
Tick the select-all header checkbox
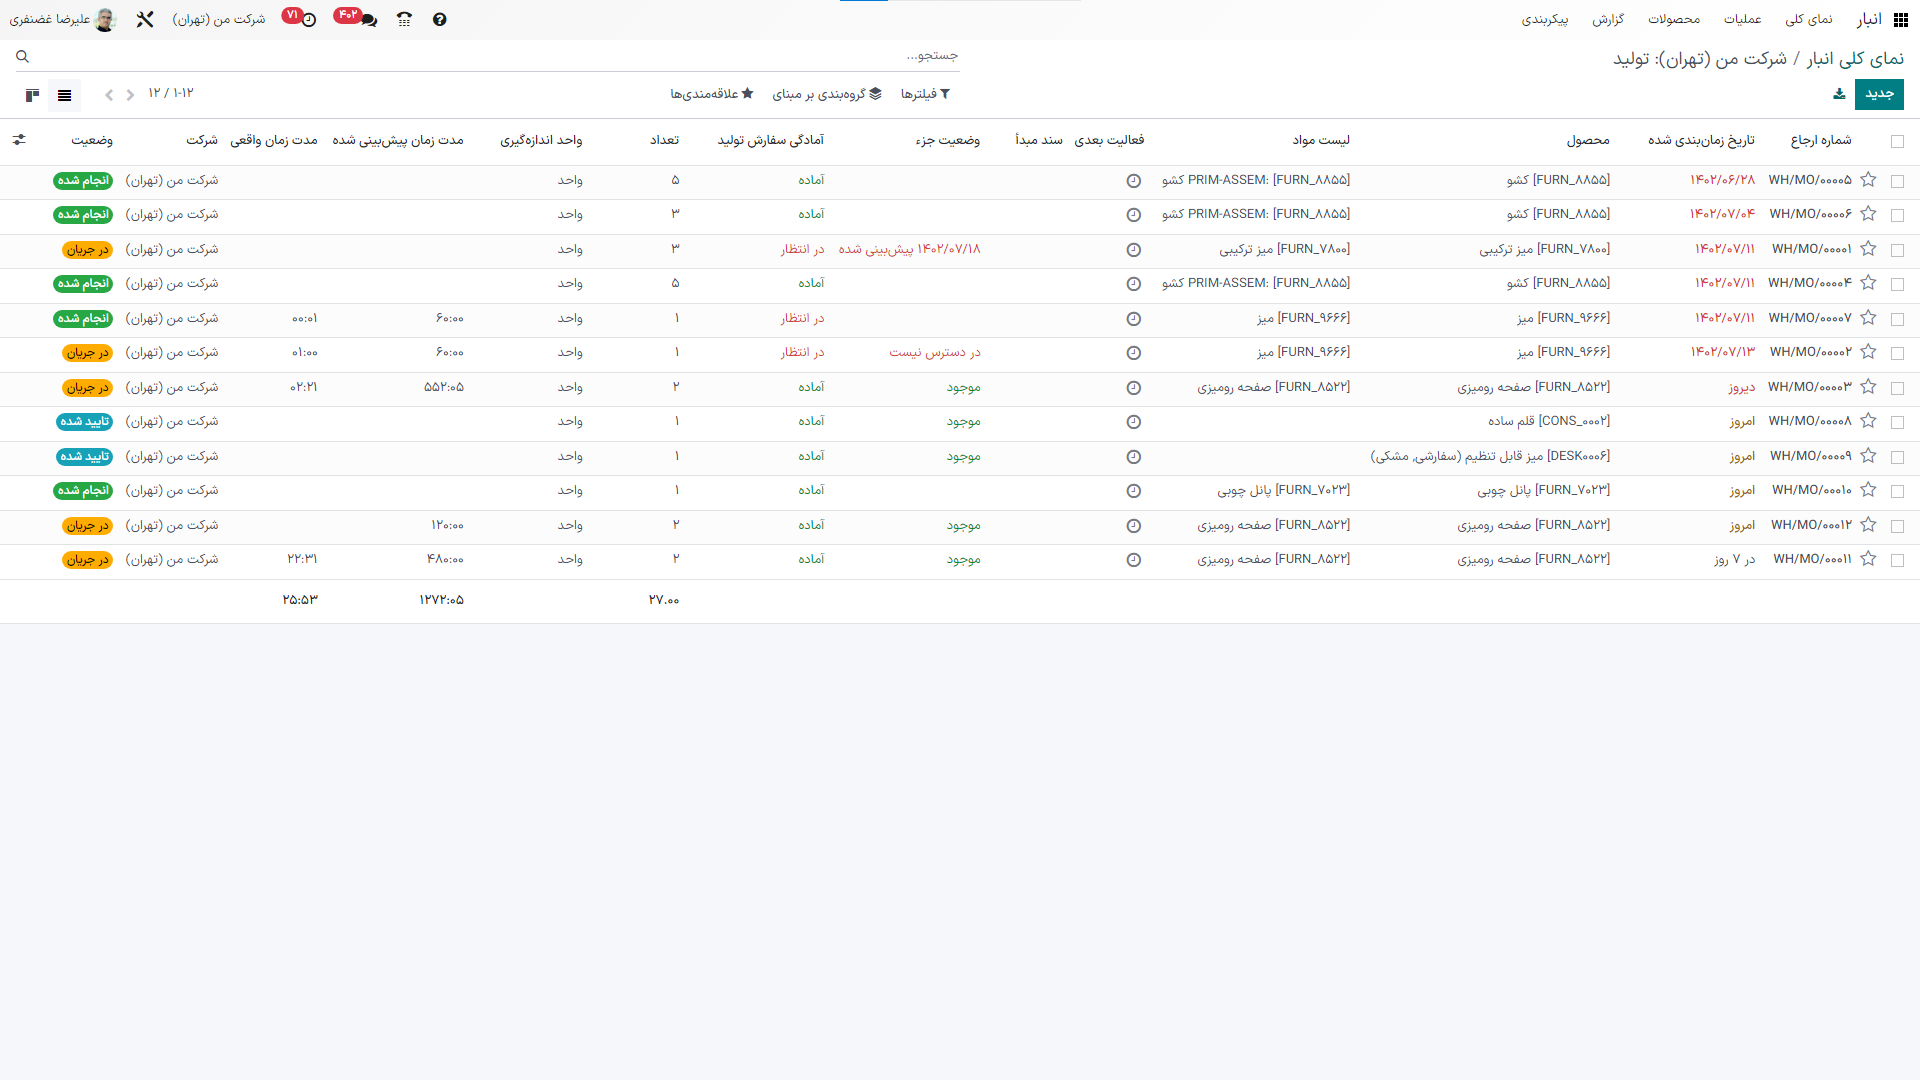[1897, 141]
